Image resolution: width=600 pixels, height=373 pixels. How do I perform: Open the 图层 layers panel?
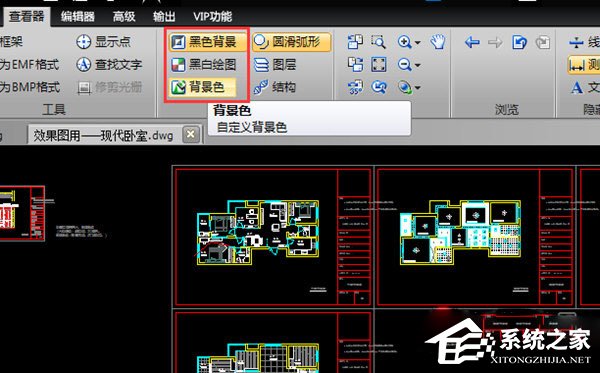(x=275, y=65)
